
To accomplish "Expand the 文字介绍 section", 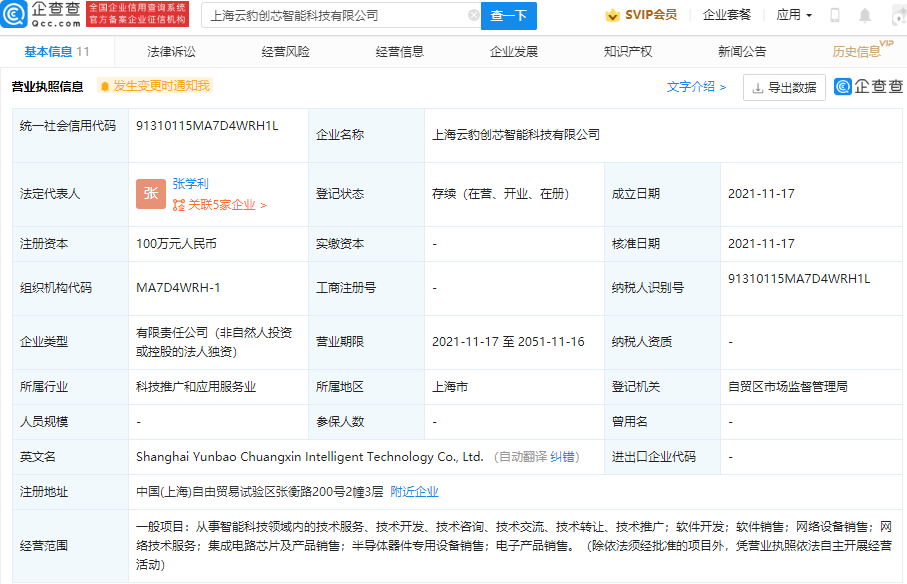I will (696, 87).
